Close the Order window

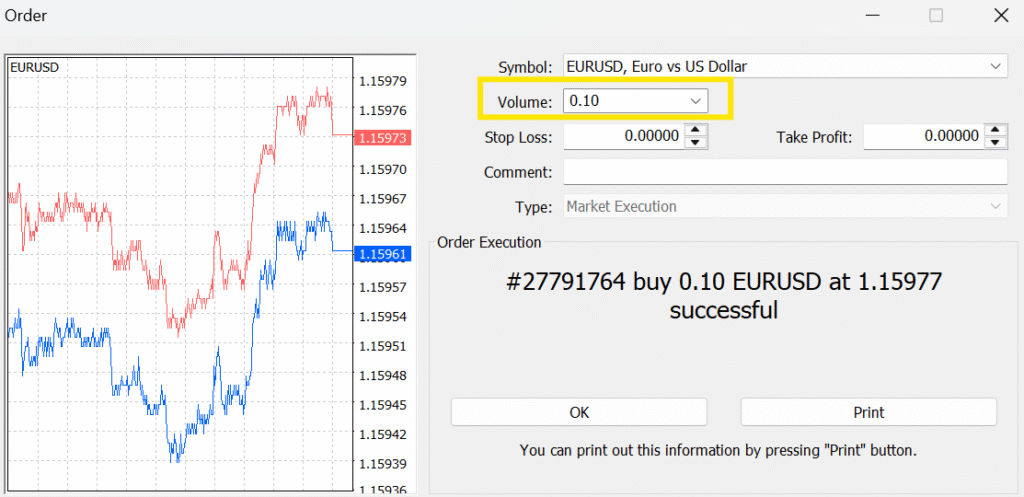coord(1000,15)
